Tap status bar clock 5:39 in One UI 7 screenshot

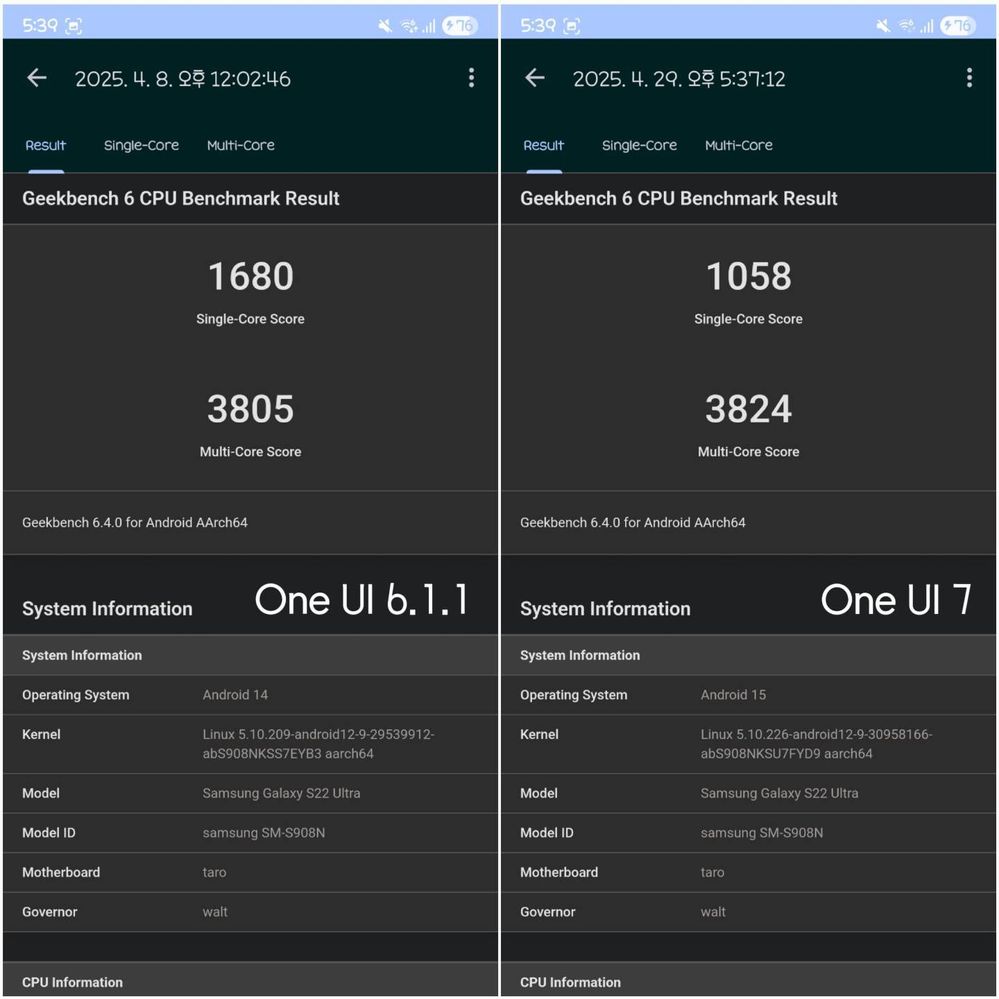click(538, 25)
